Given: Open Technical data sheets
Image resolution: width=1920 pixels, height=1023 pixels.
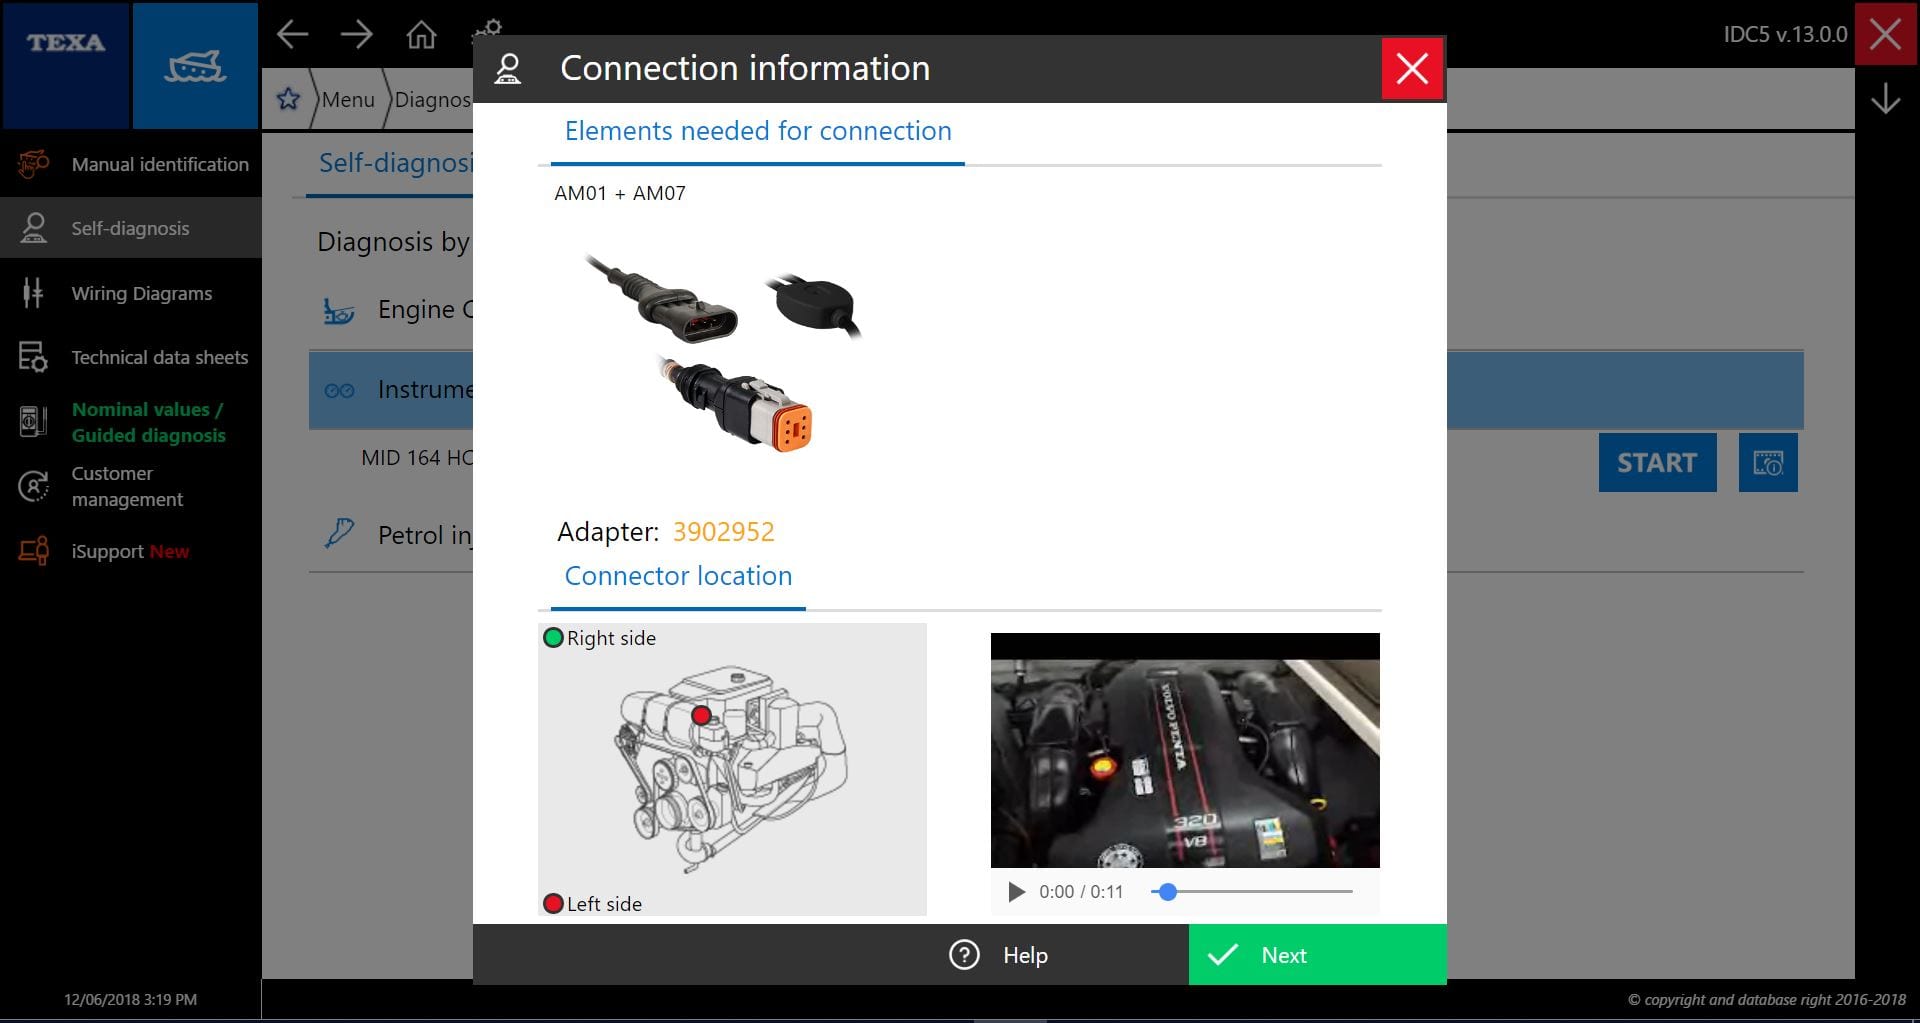Looking at the screenshot, I should [x=159, y=357].
